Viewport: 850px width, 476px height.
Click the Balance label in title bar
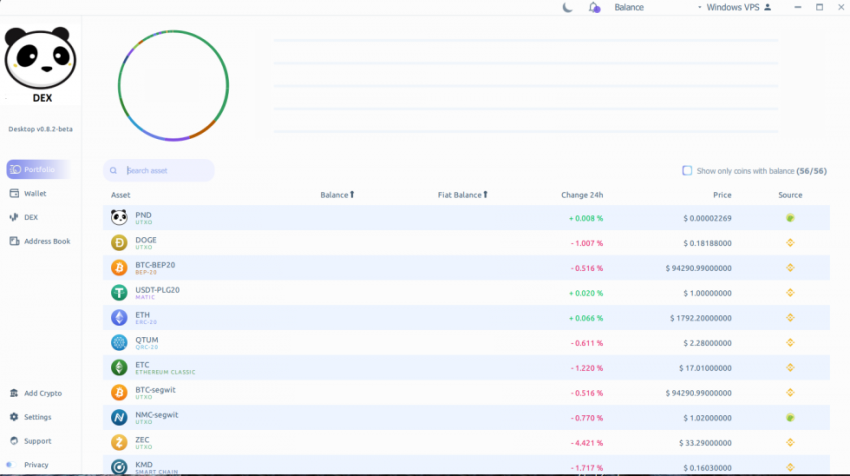629,8
